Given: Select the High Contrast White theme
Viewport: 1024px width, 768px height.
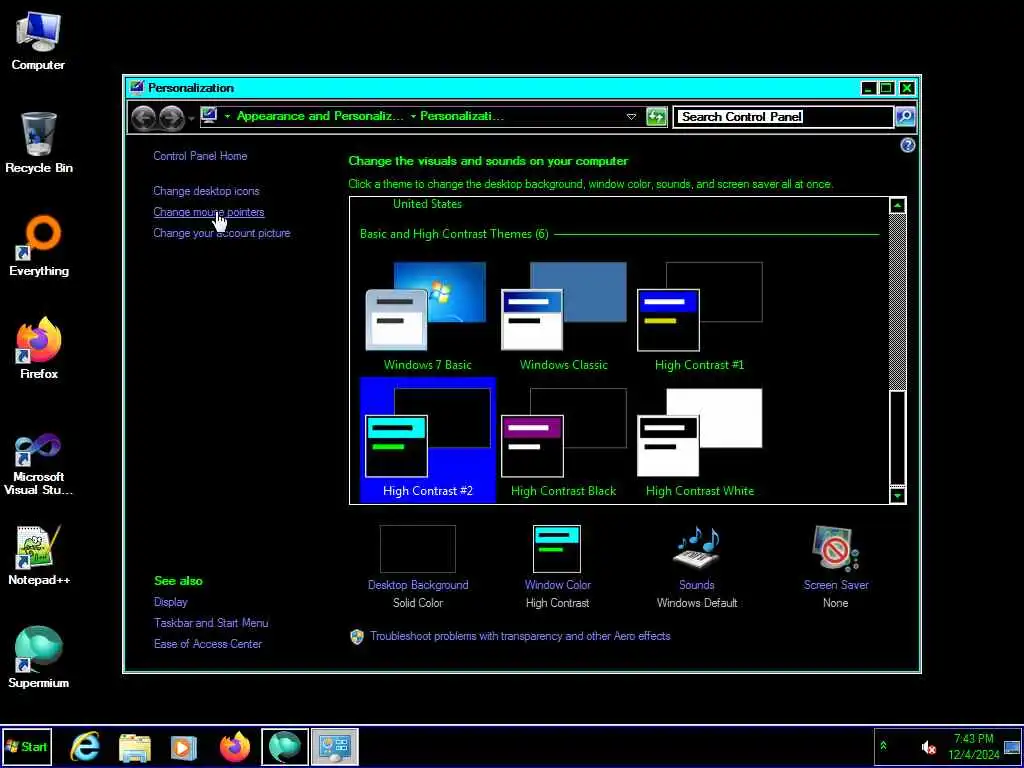Looking at the screenshot, I should click(x=699, y=441).
